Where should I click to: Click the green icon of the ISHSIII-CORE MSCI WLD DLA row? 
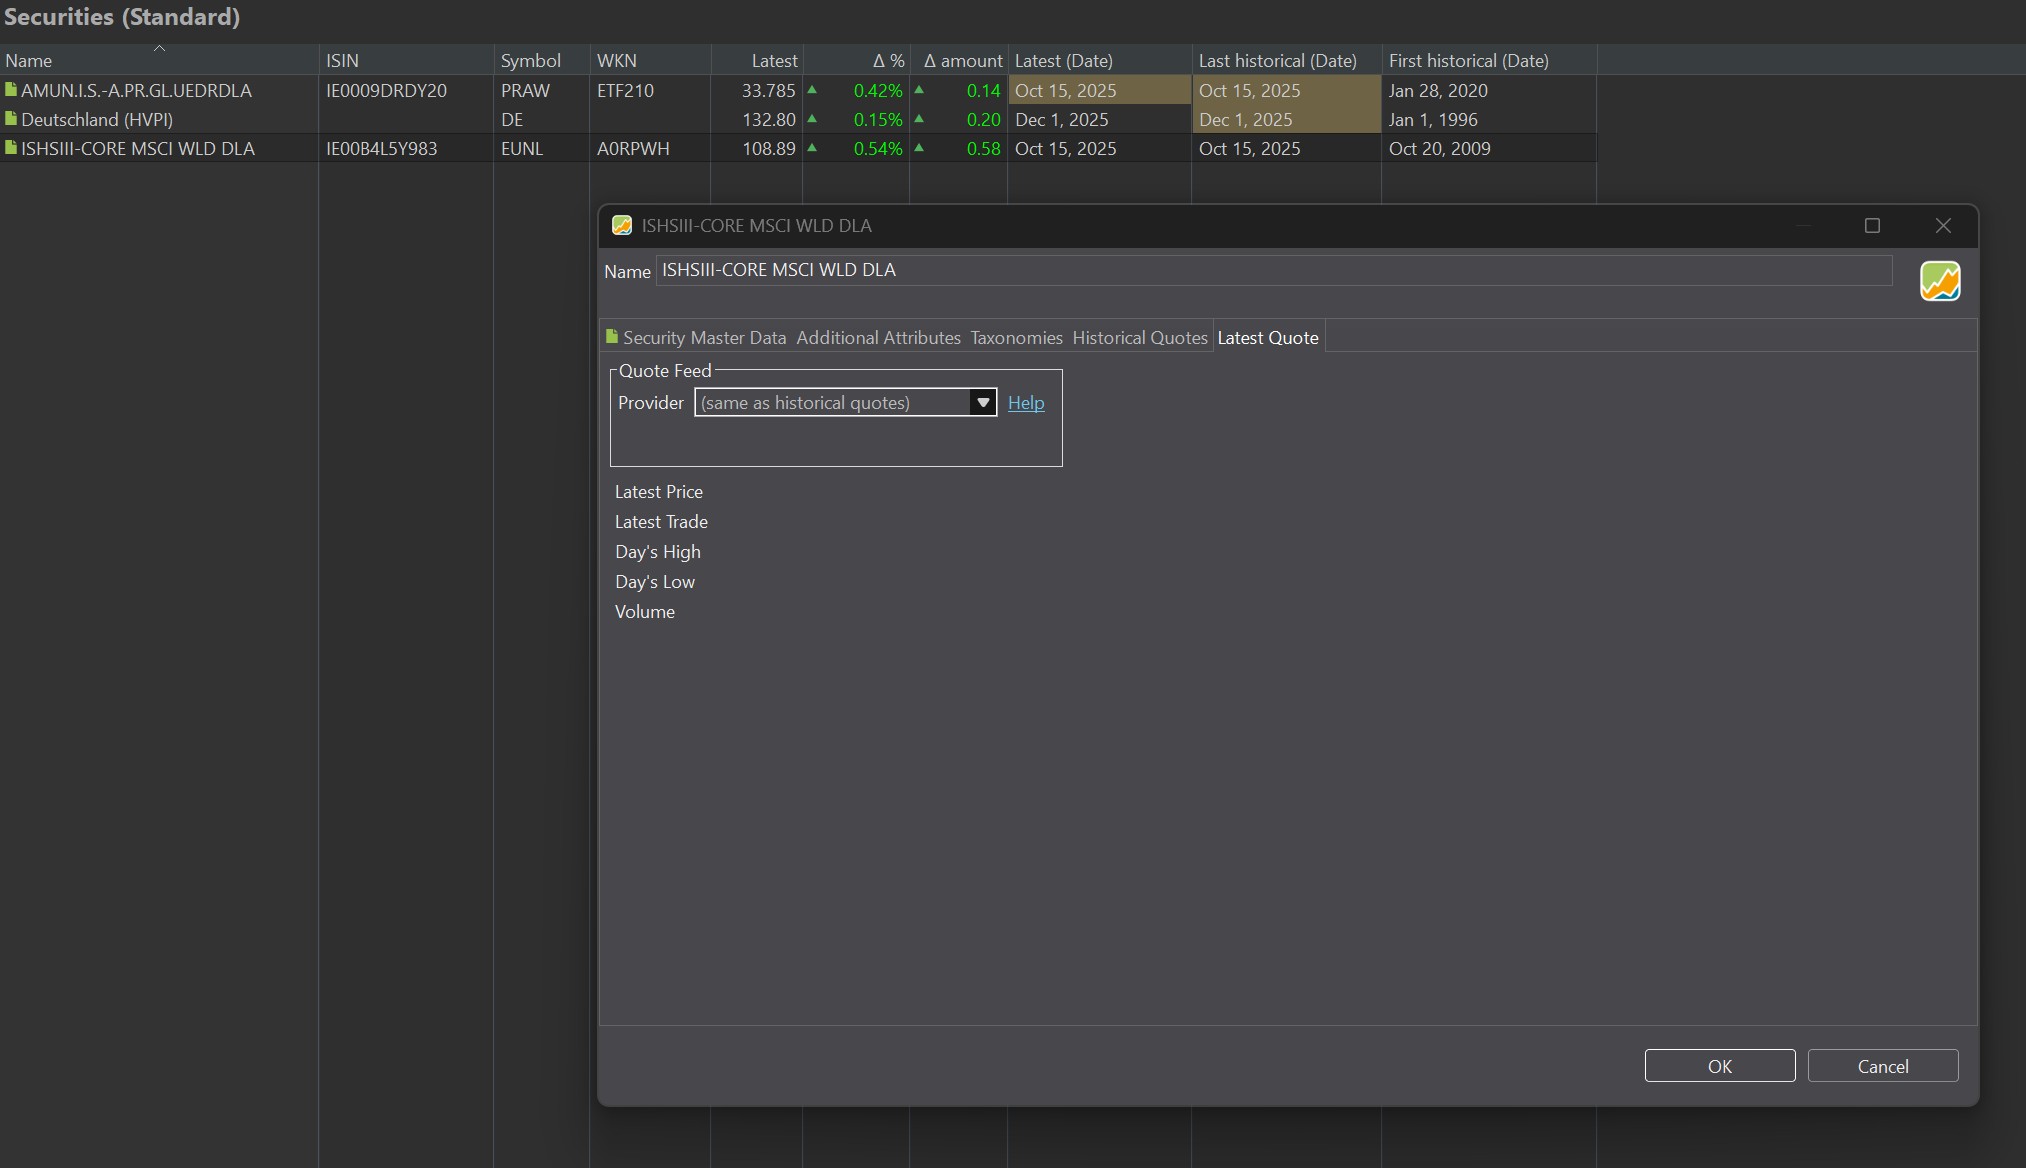(x=11, y=148)
